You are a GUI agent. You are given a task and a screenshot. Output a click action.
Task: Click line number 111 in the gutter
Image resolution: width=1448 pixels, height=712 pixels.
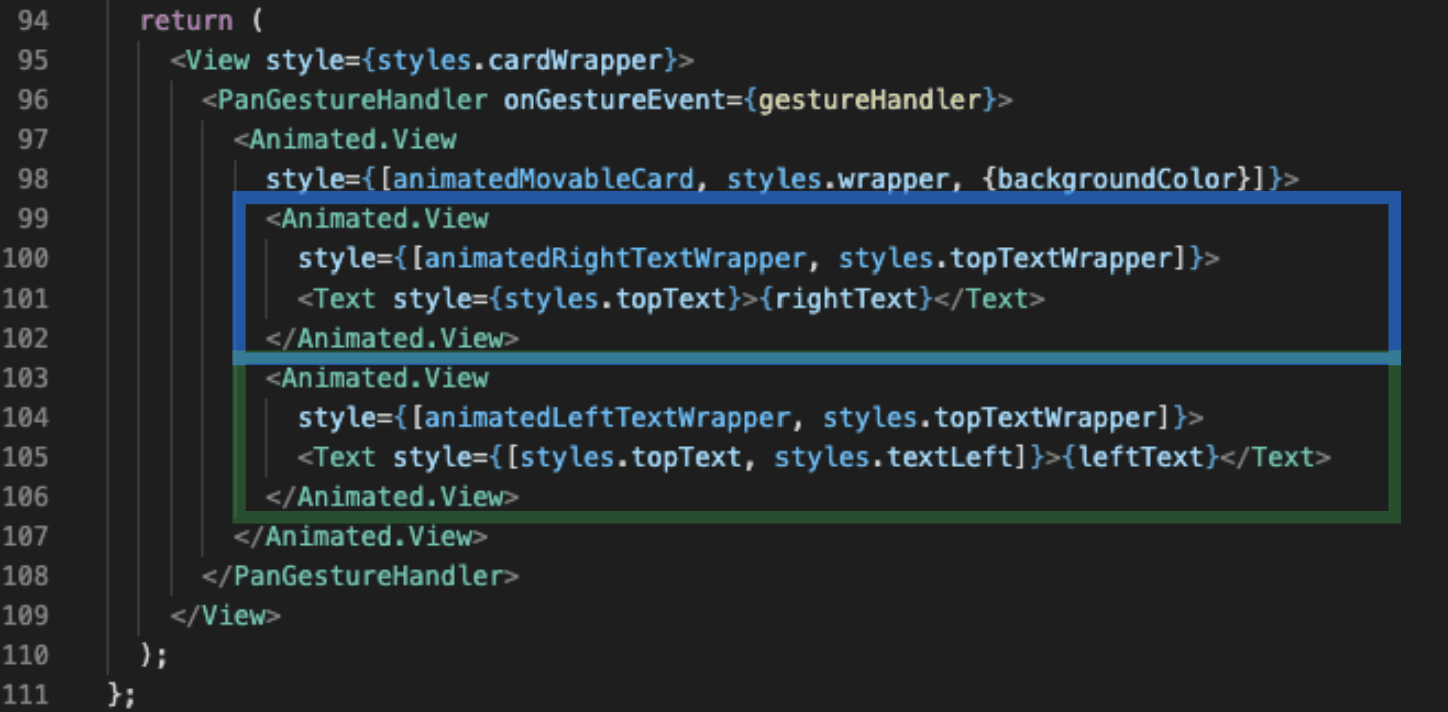click(x=26, y=695)
